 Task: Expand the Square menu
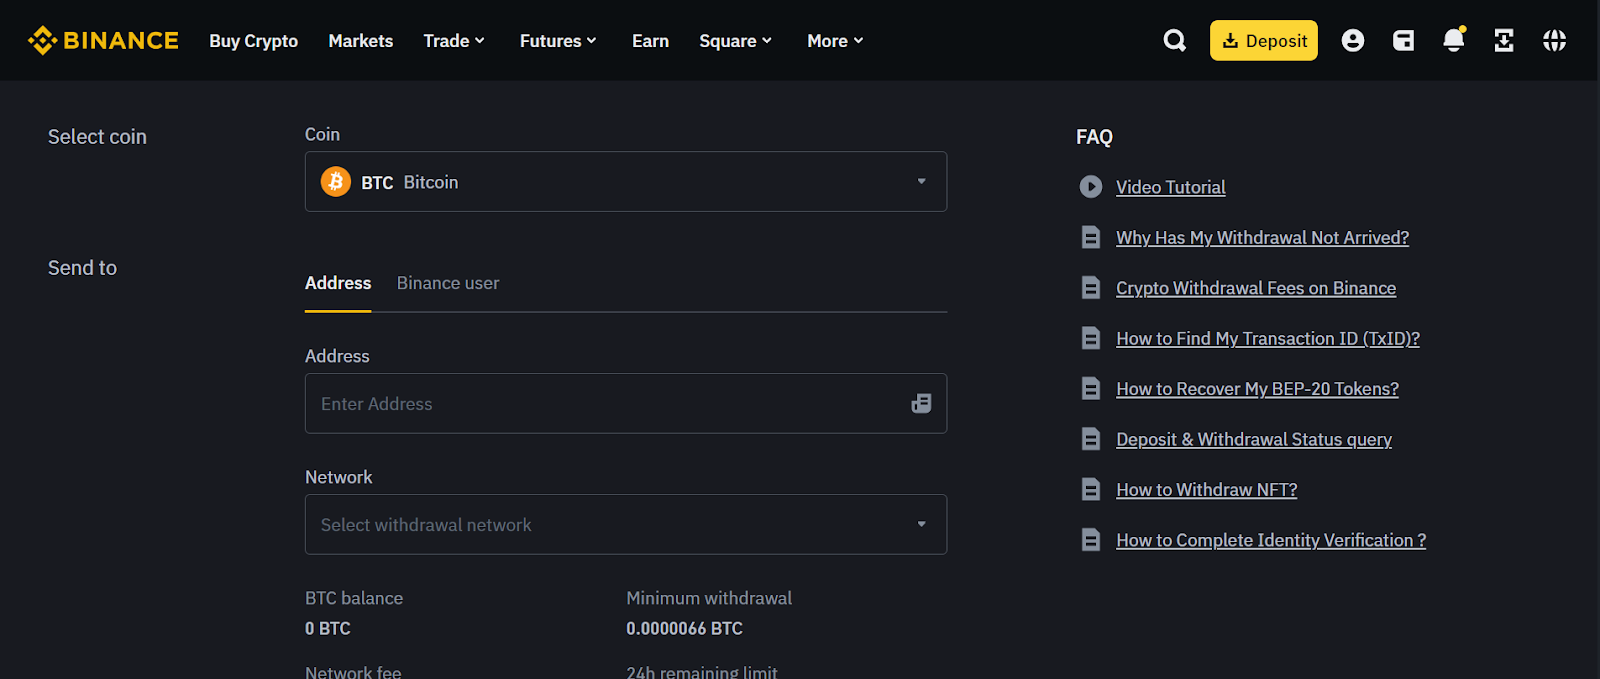736,41
